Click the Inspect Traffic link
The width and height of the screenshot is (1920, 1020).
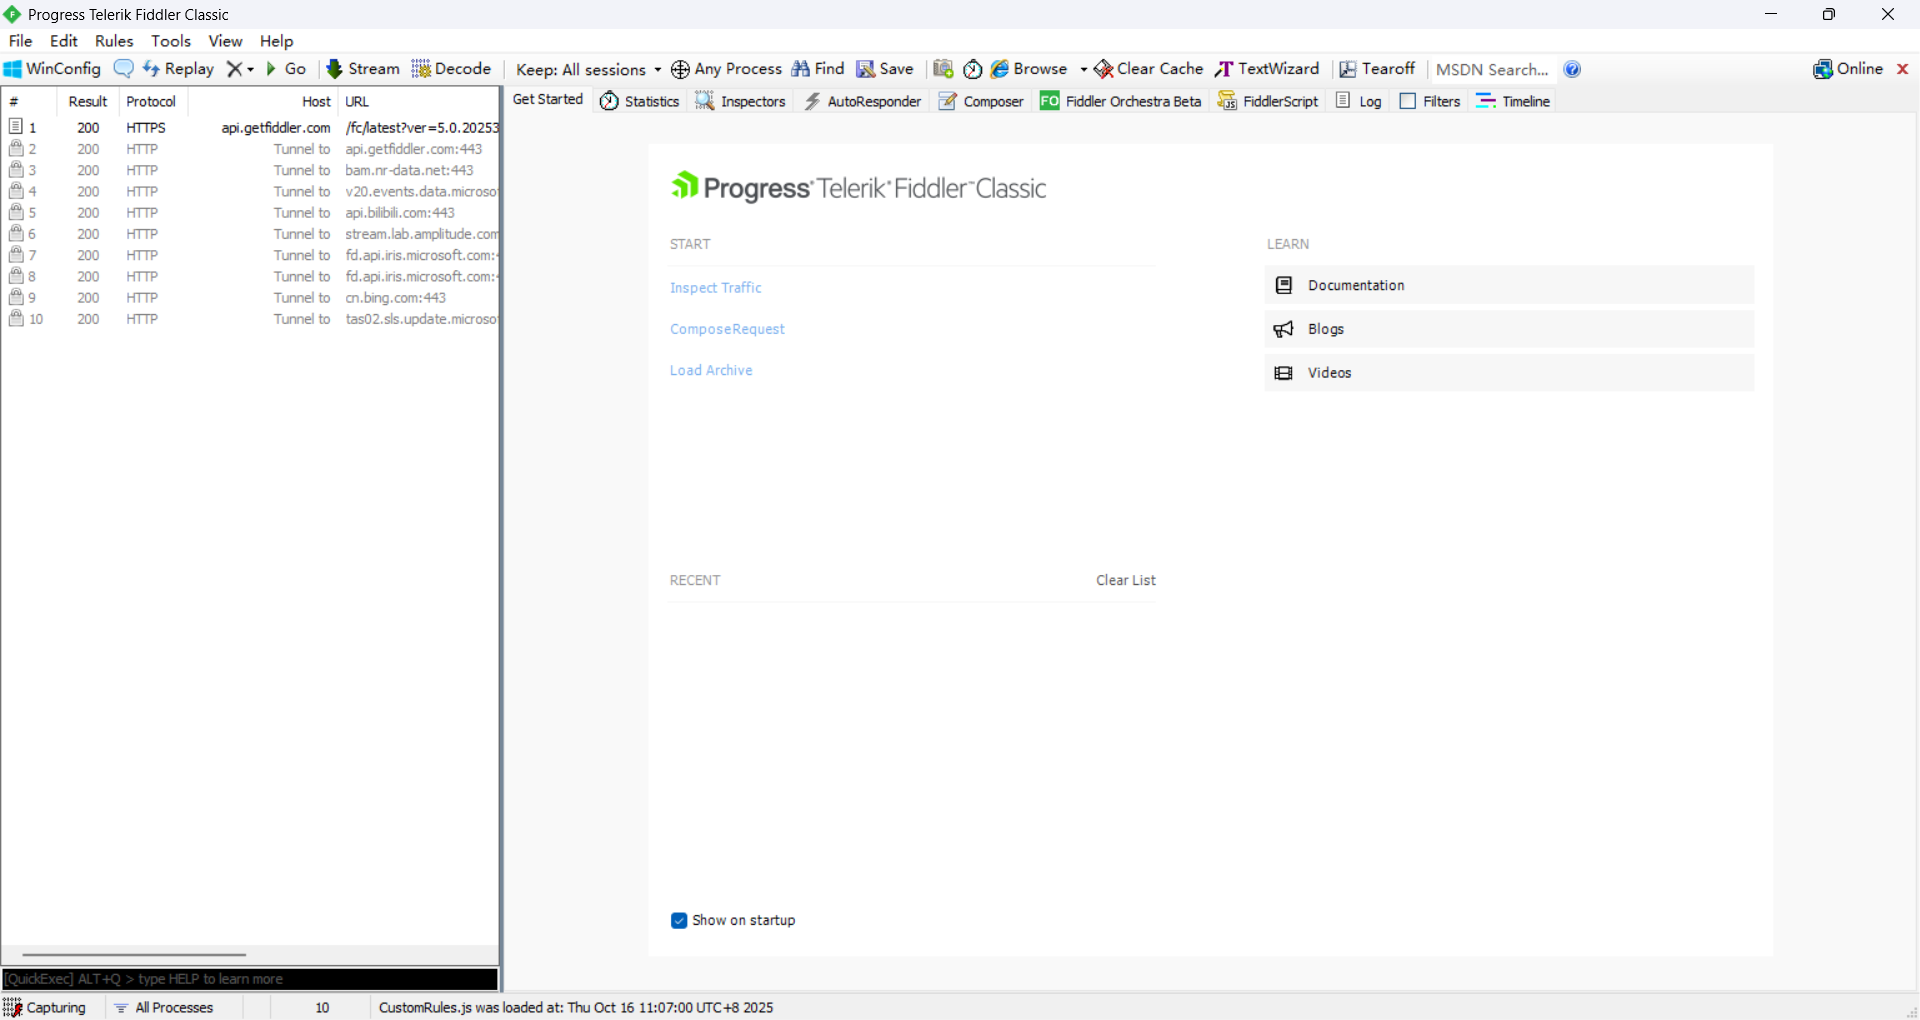(x=716, y=288)
